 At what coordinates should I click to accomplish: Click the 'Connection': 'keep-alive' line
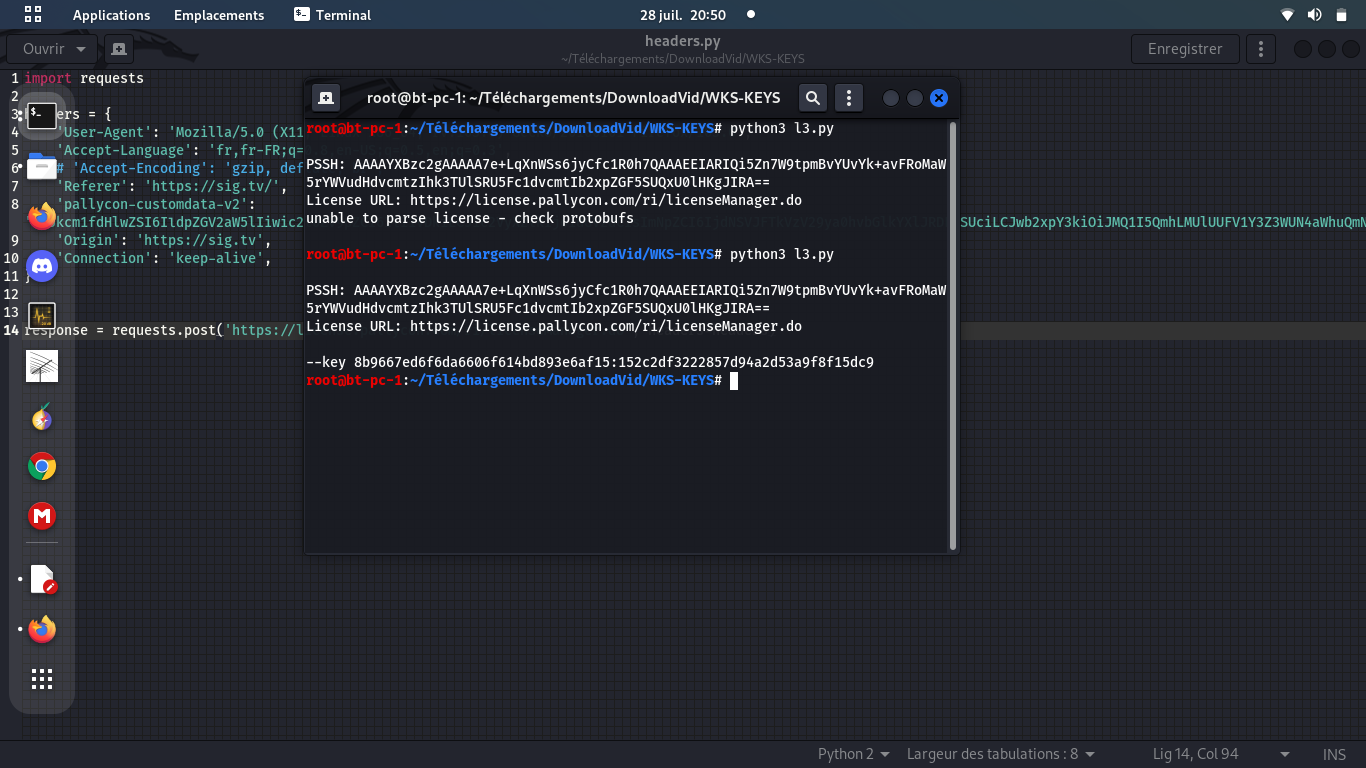point(164,258)
